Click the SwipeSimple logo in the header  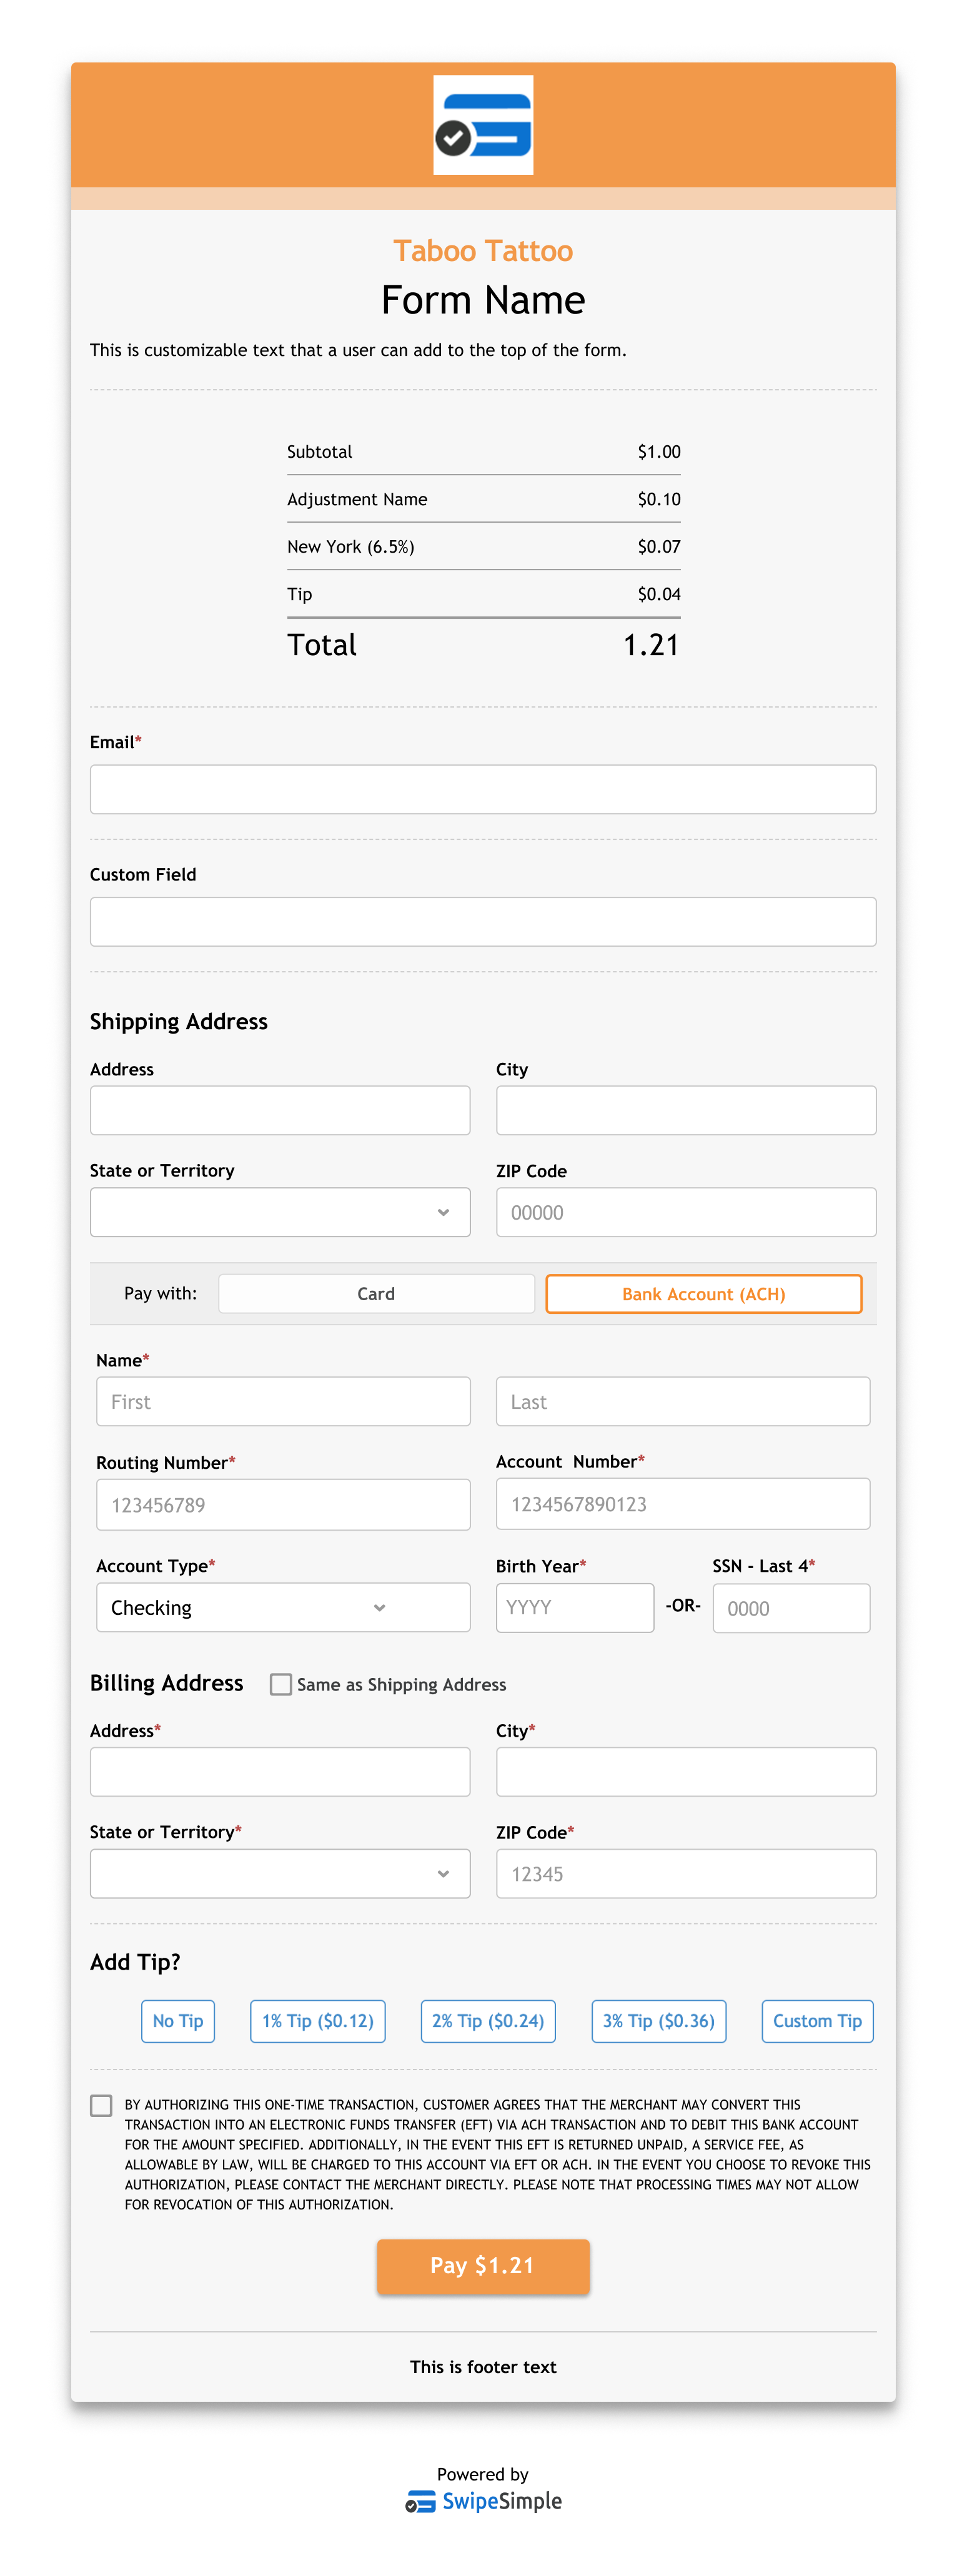(x=483, y=125)
